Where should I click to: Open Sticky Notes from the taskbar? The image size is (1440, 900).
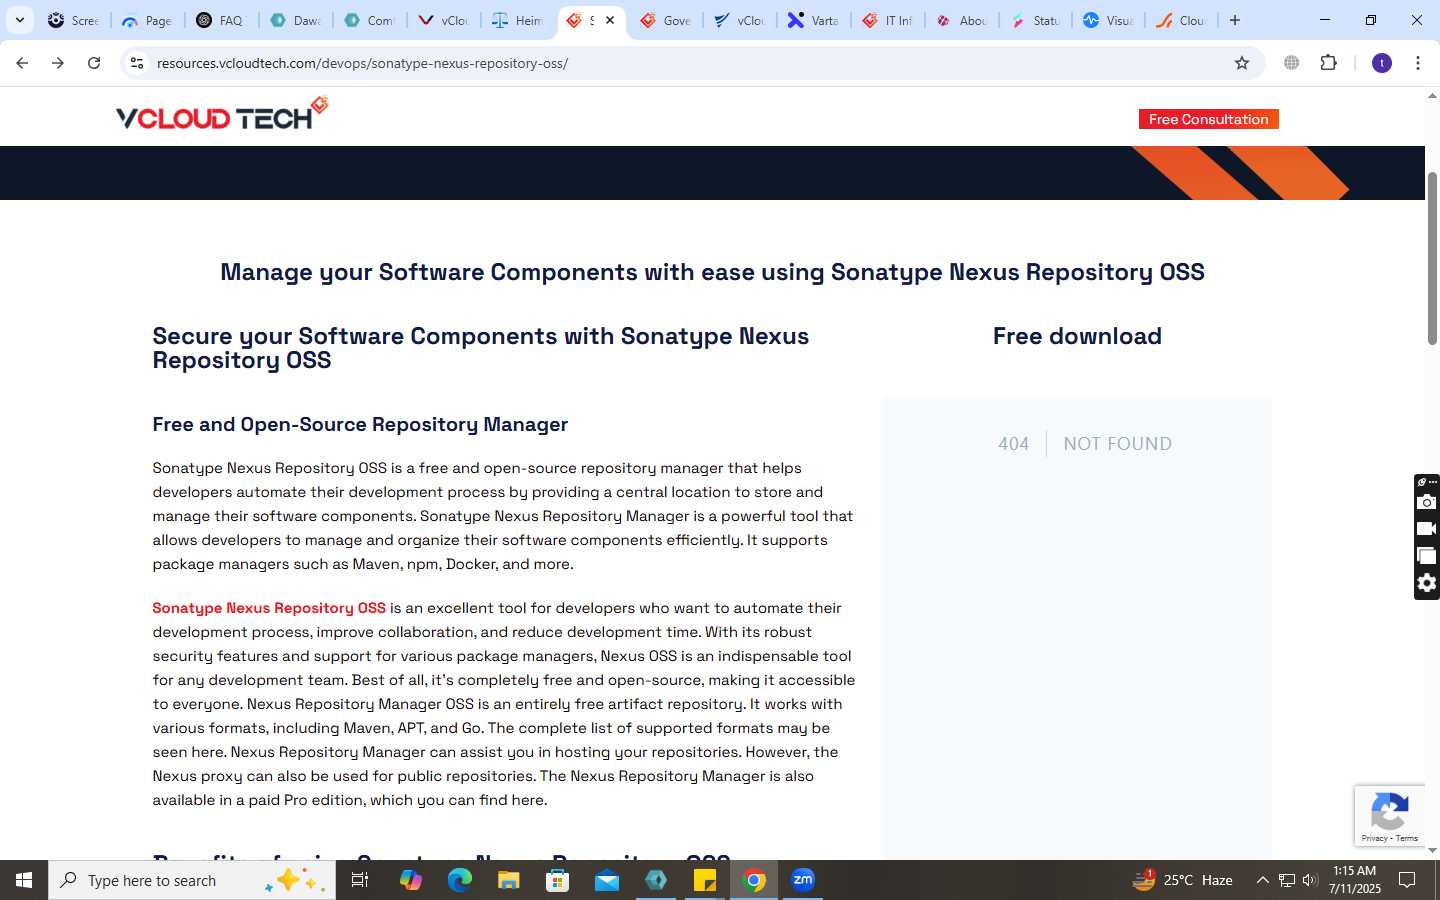coord(705,880)
